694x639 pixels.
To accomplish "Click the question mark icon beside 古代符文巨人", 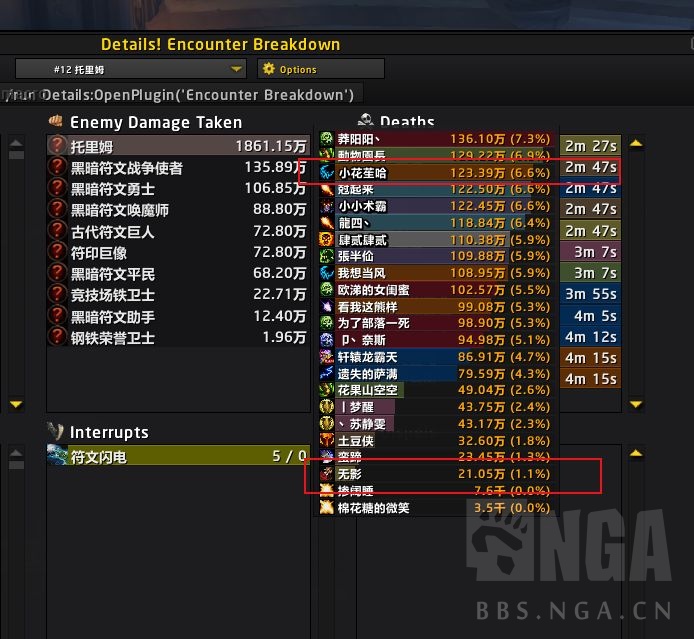I will point(57,231).
